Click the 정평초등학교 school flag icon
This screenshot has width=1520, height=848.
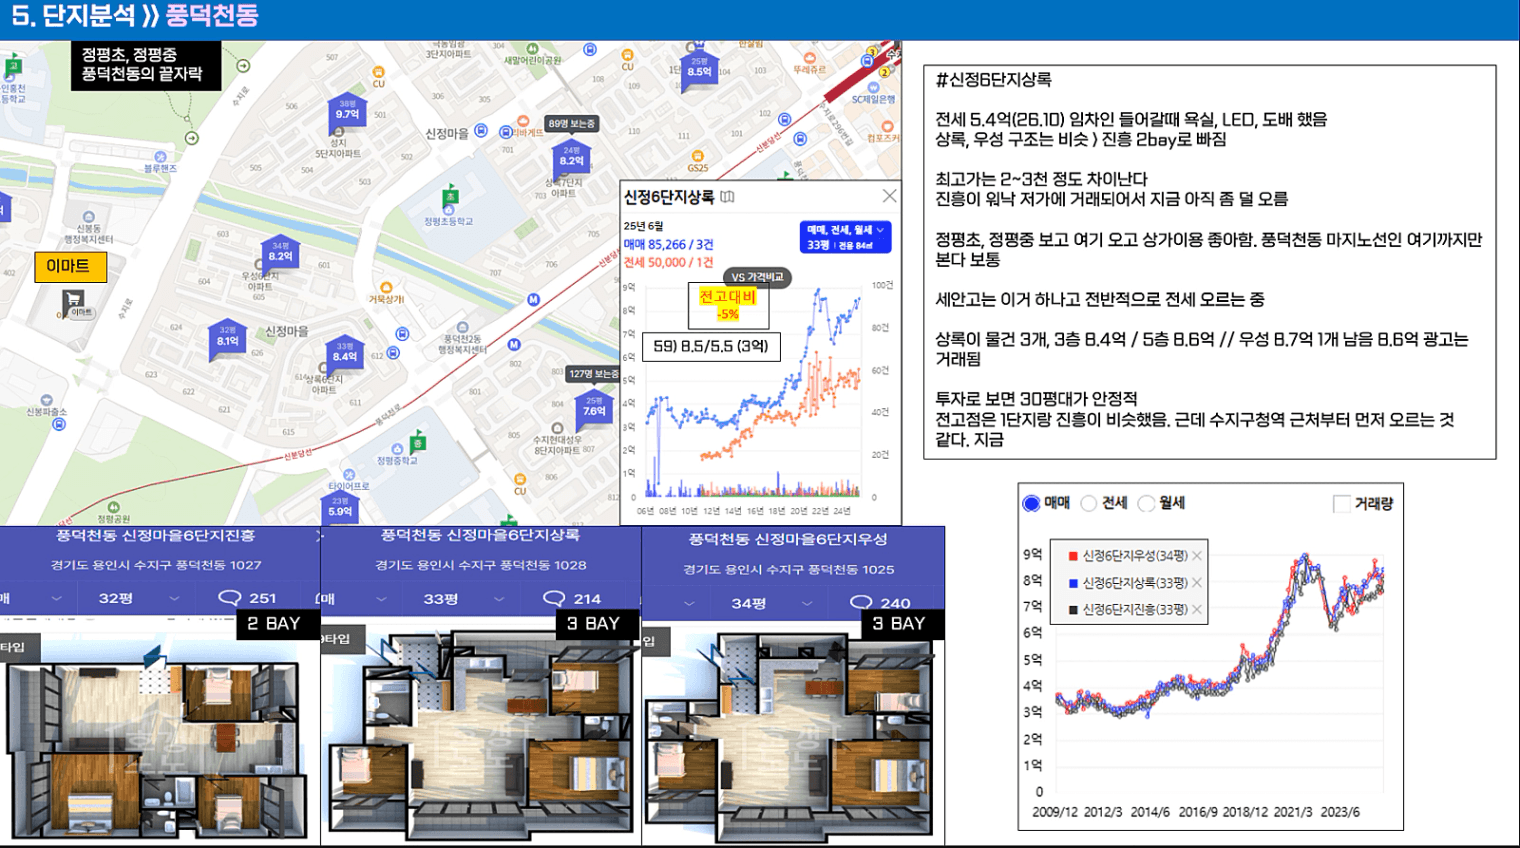pos(451,194)
